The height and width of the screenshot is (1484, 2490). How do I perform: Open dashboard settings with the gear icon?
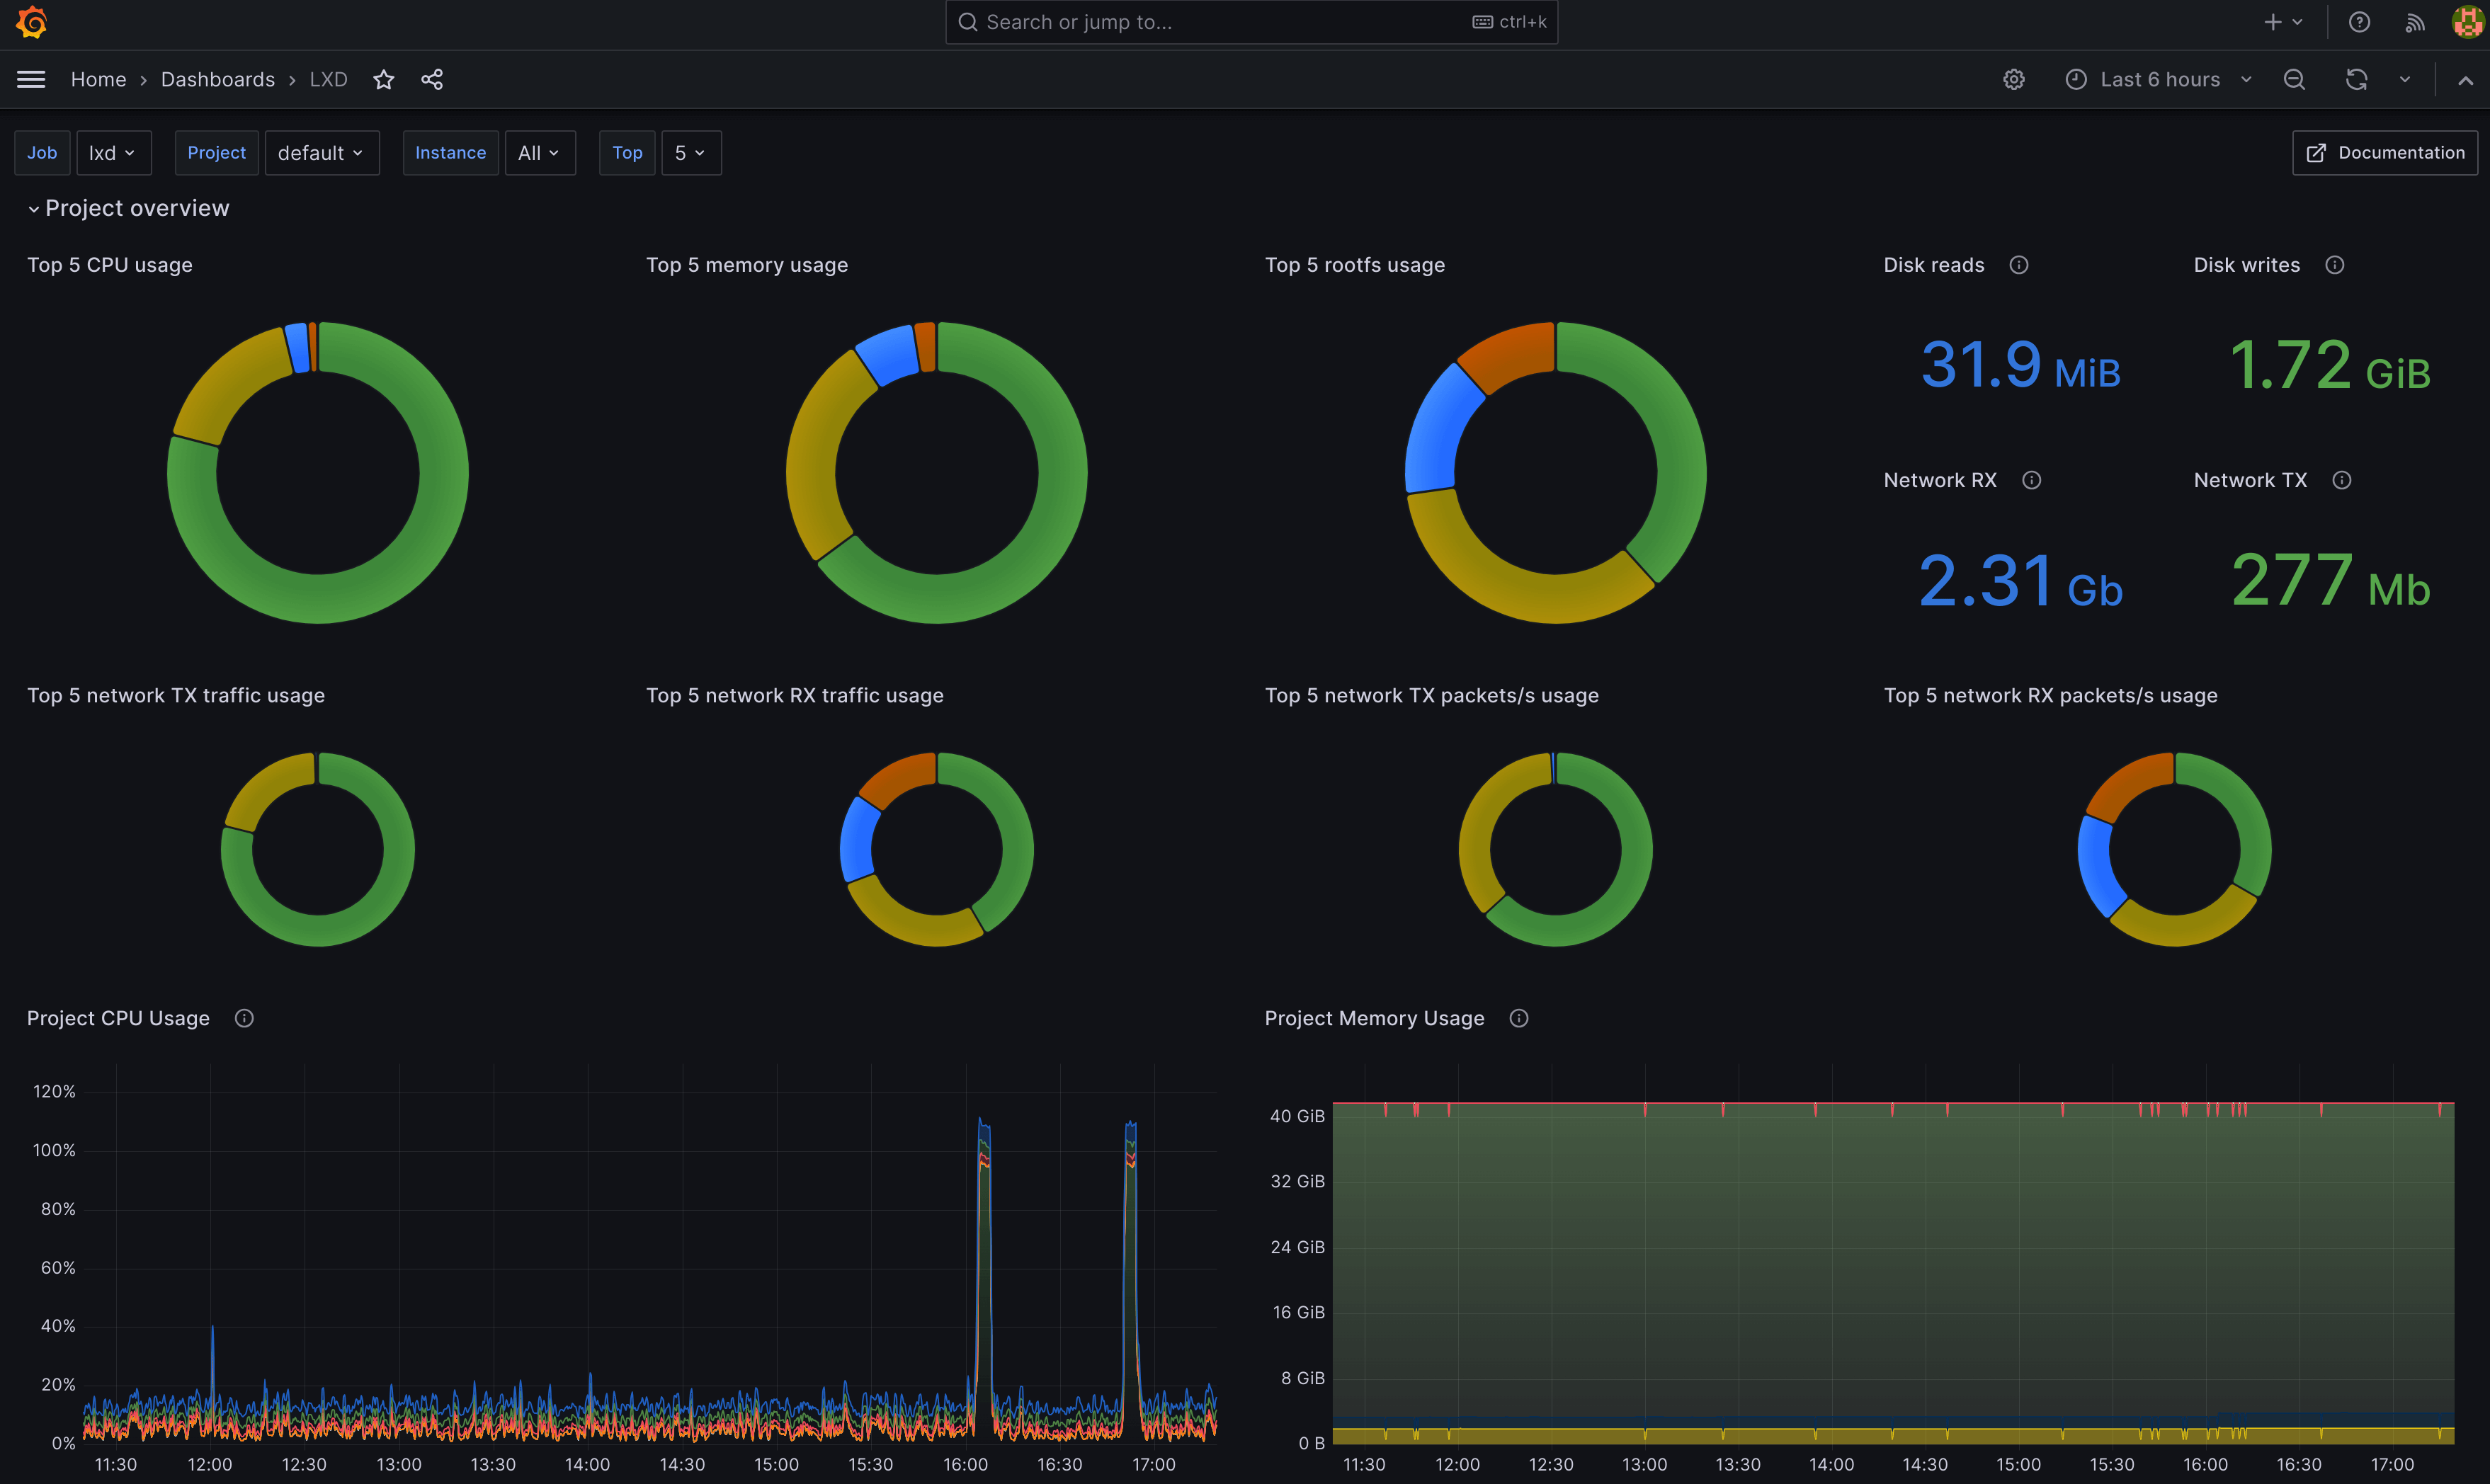(x=2015, y=79)
